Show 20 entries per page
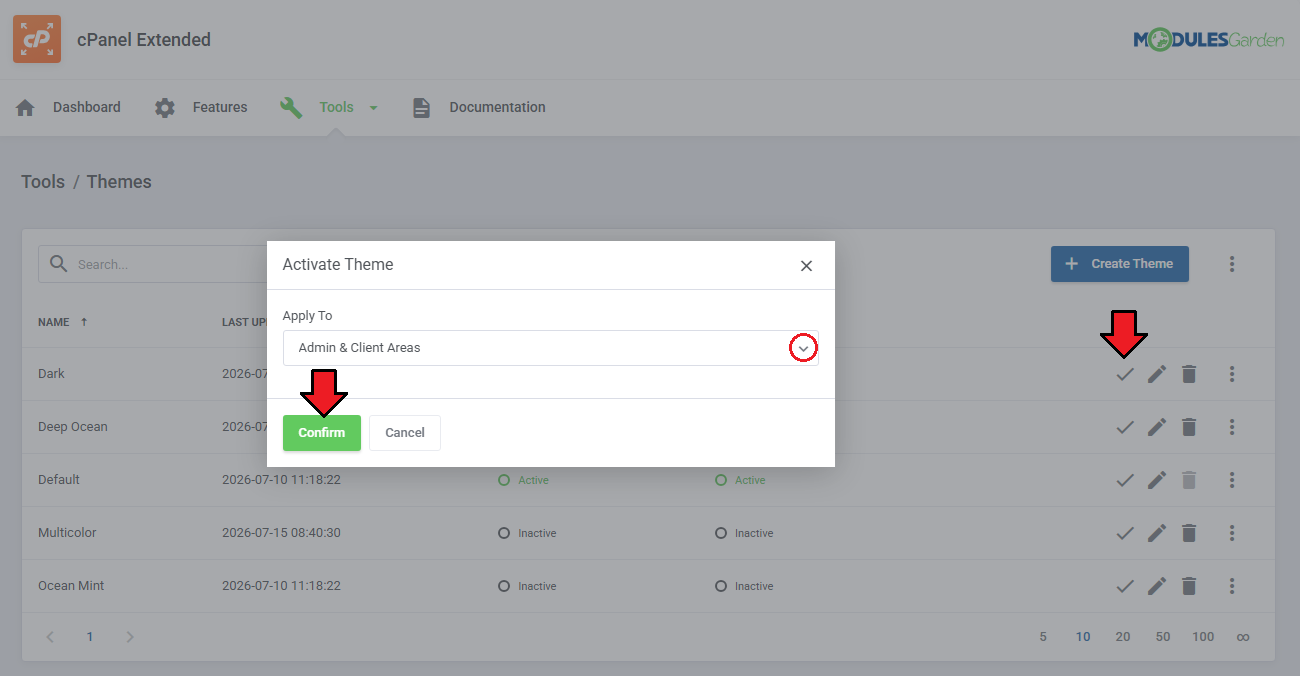Image resolution: width=1300 pixels, height=676 pixels. click(x=1123, y=637)
